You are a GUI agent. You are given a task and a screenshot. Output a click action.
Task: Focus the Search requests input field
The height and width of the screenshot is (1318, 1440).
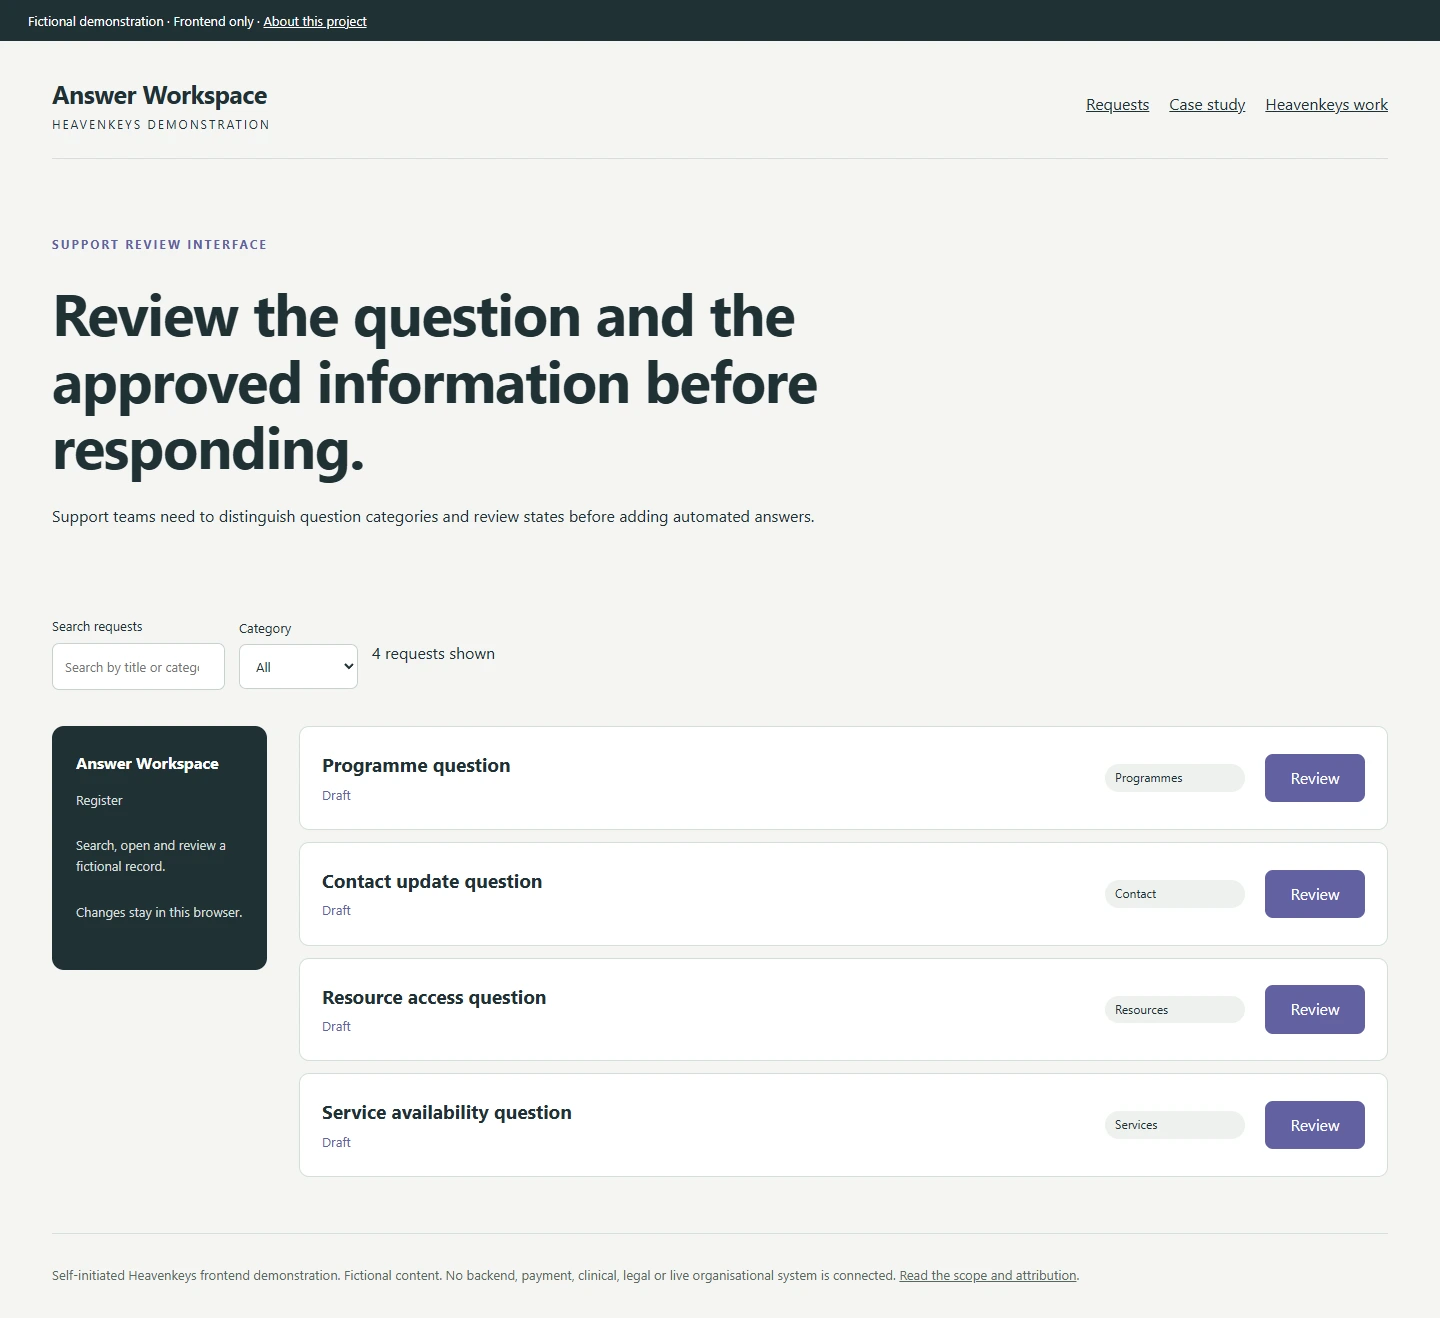point(138,667)
